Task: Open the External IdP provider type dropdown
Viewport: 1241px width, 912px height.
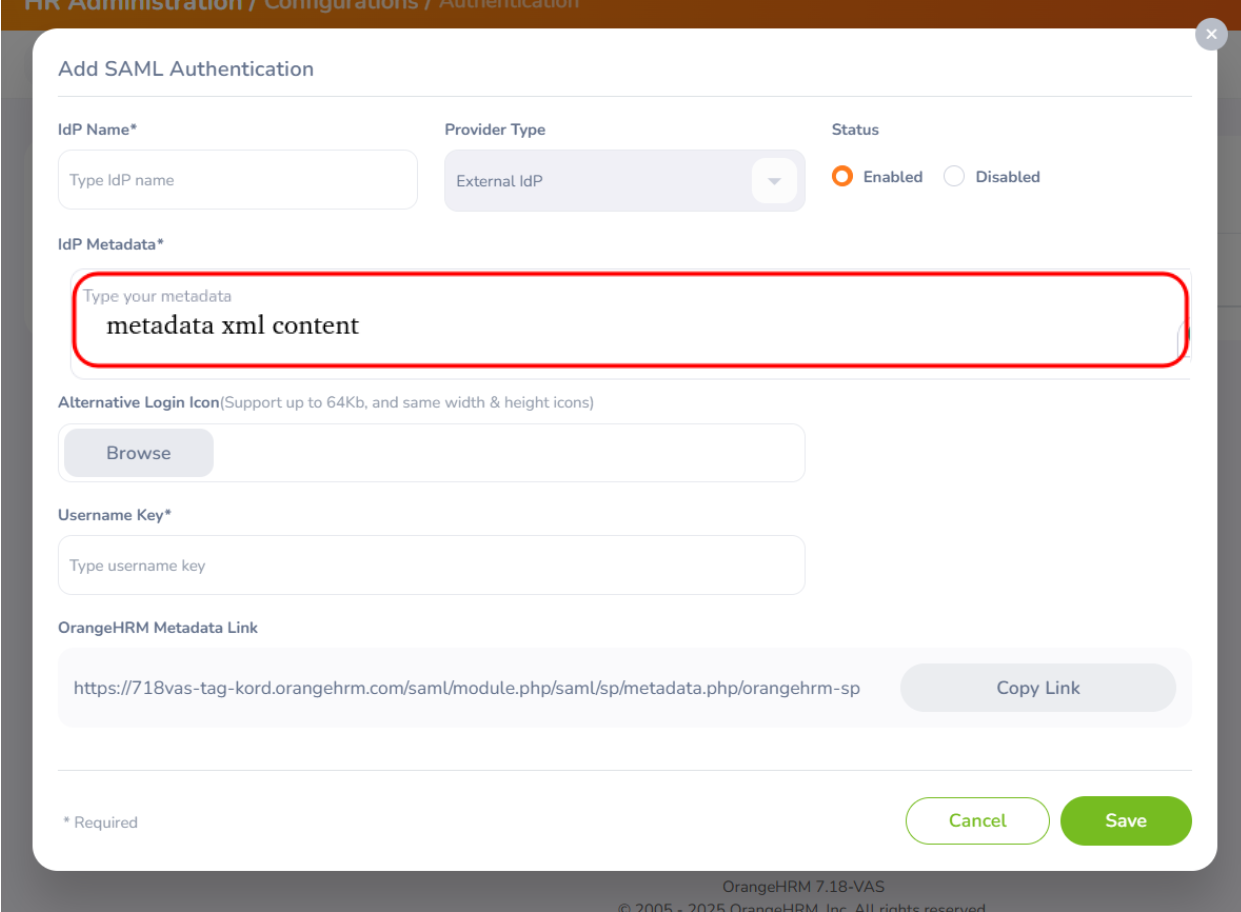Action: pyautogui.click(x=600, y=181)
